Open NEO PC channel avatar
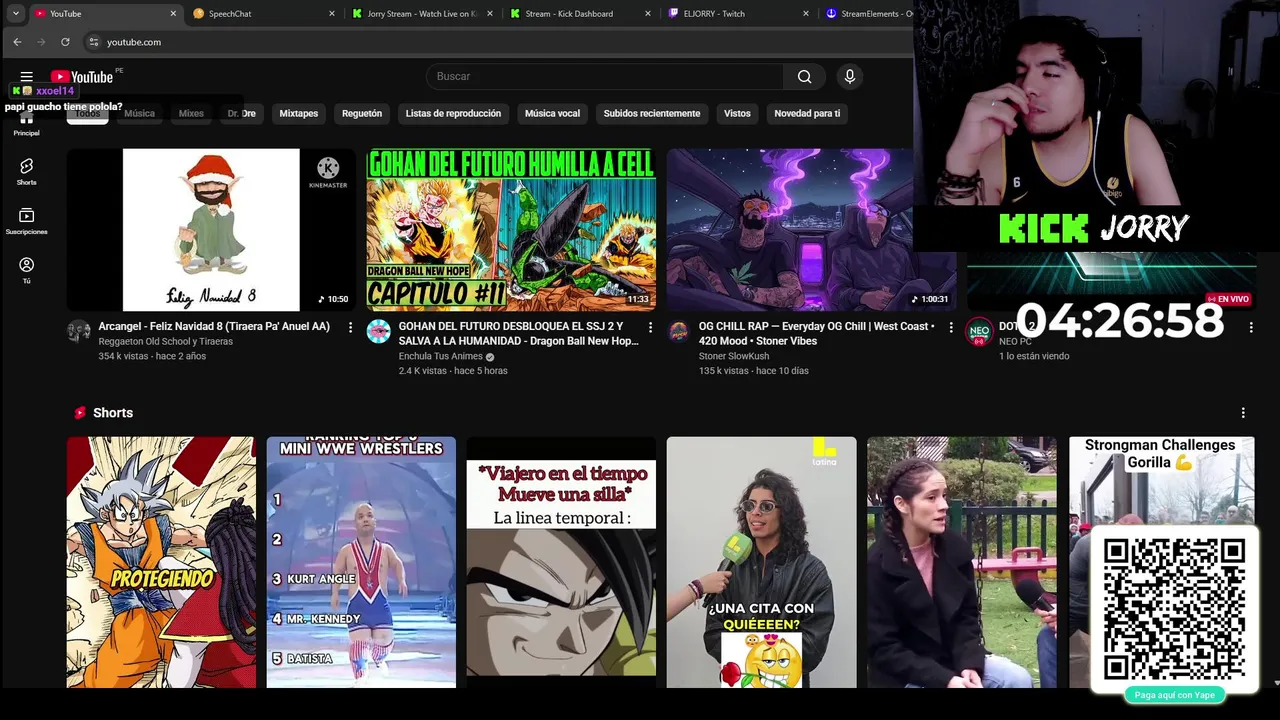The width and height of the screenshot is (1280, 720). pos(979,332)
